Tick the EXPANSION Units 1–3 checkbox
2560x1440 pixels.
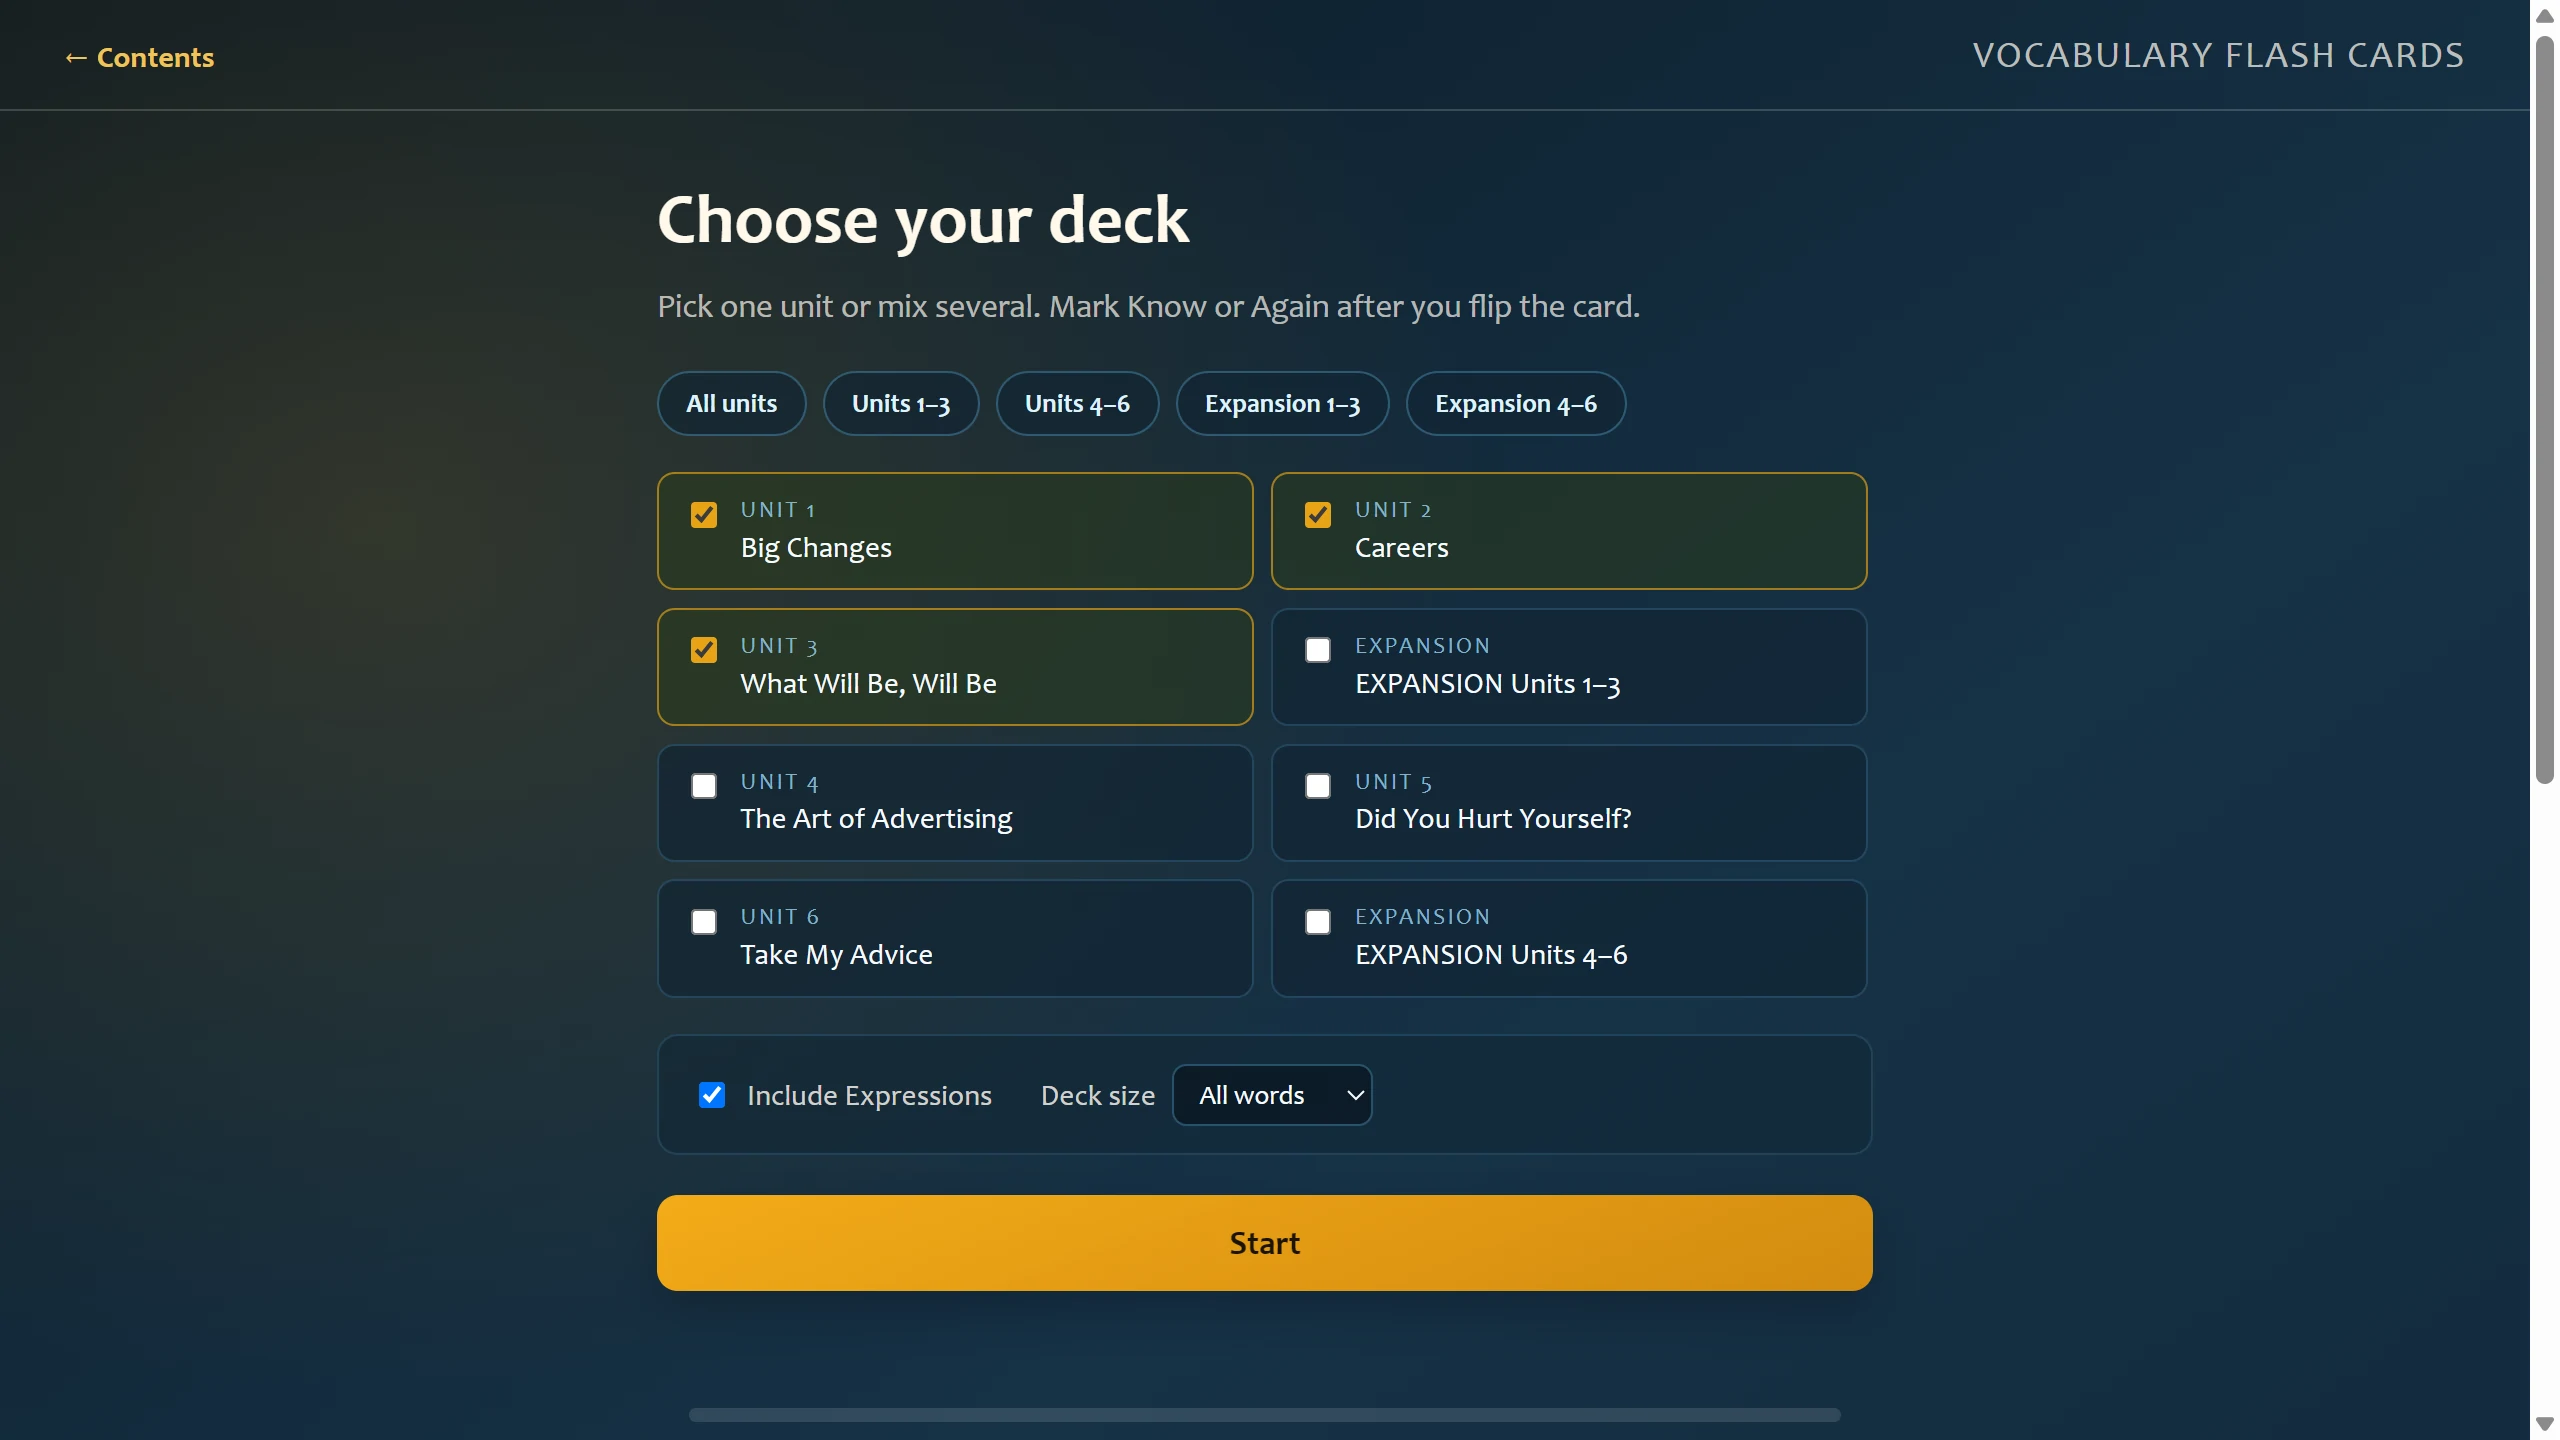pyautogui.click(x=1318, y=650)
